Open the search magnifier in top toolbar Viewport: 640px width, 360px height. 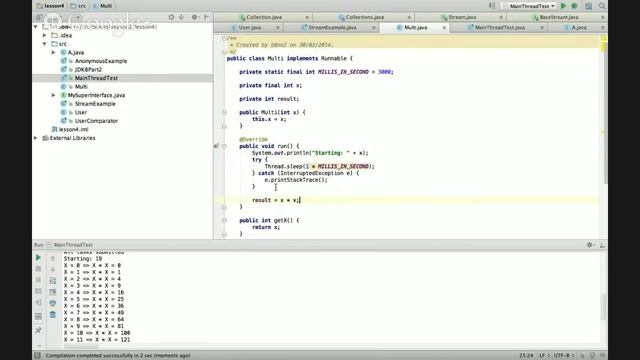(x=602, y=6)
